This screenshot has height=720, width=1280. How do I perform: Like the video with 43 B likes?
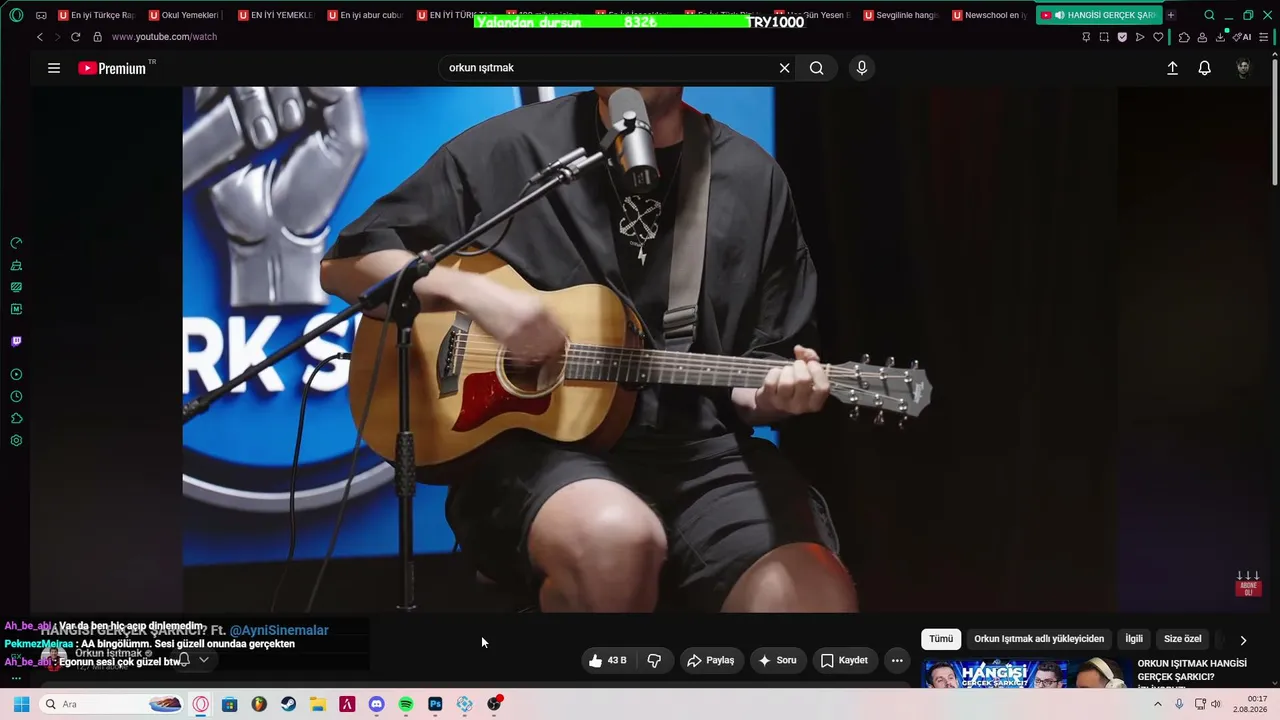608,660
